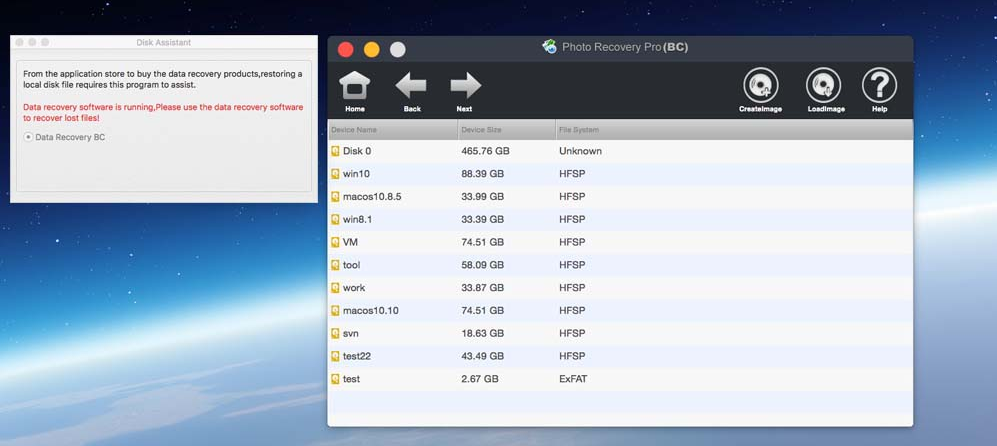Click the 2.67 GB size cell
This screenshot has height=446, width=997.
pos(480,379)
